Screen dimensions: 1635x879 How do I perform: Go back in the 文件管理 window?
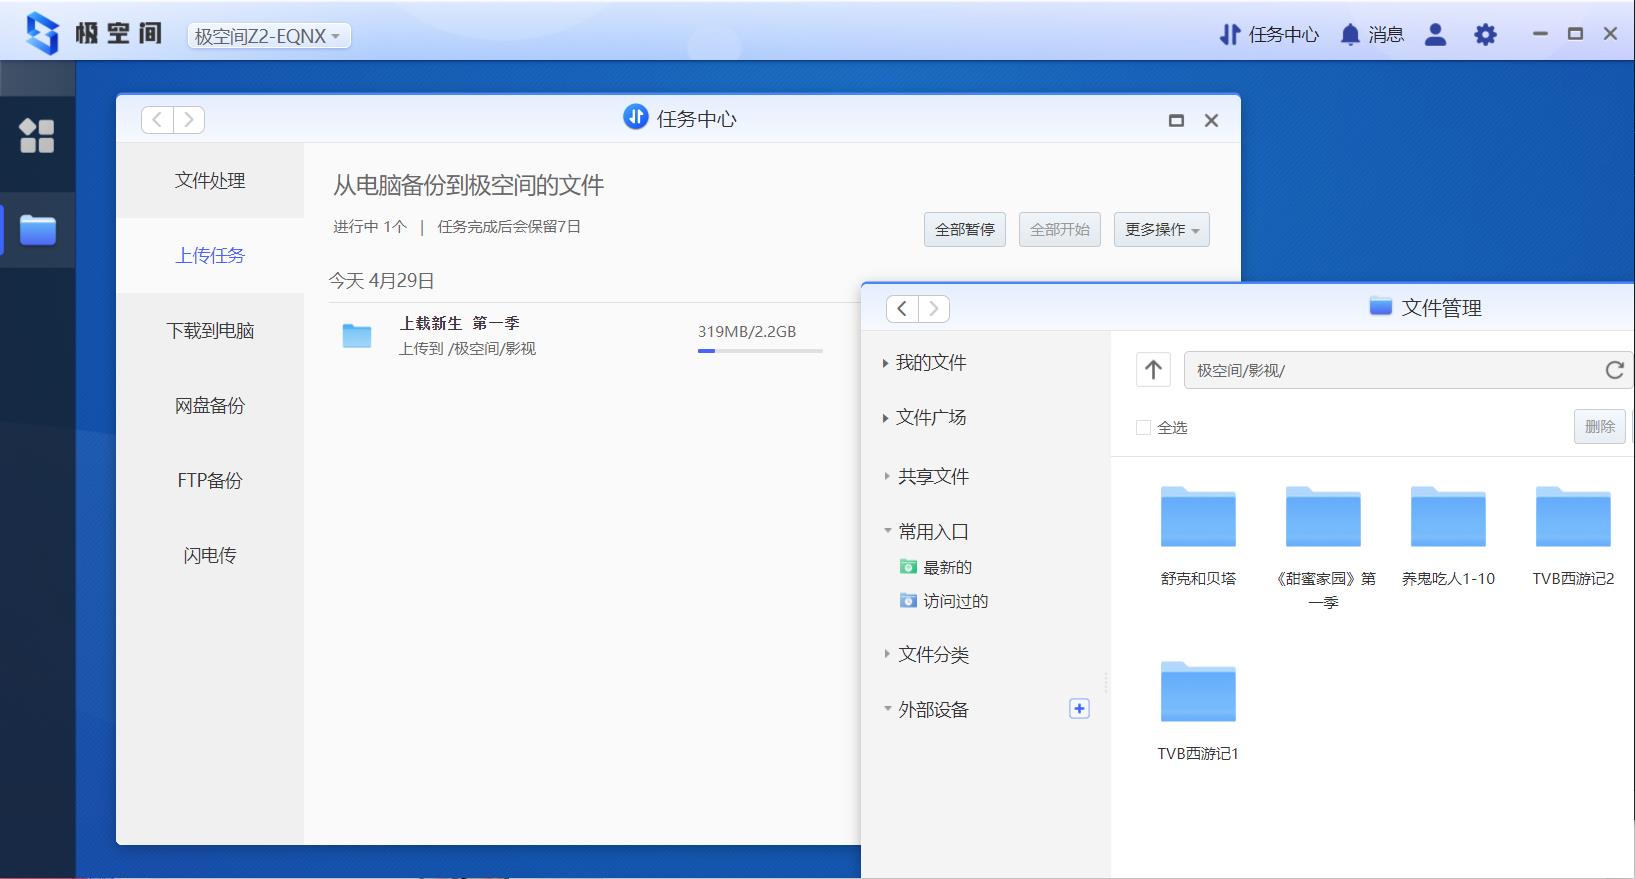902,308
